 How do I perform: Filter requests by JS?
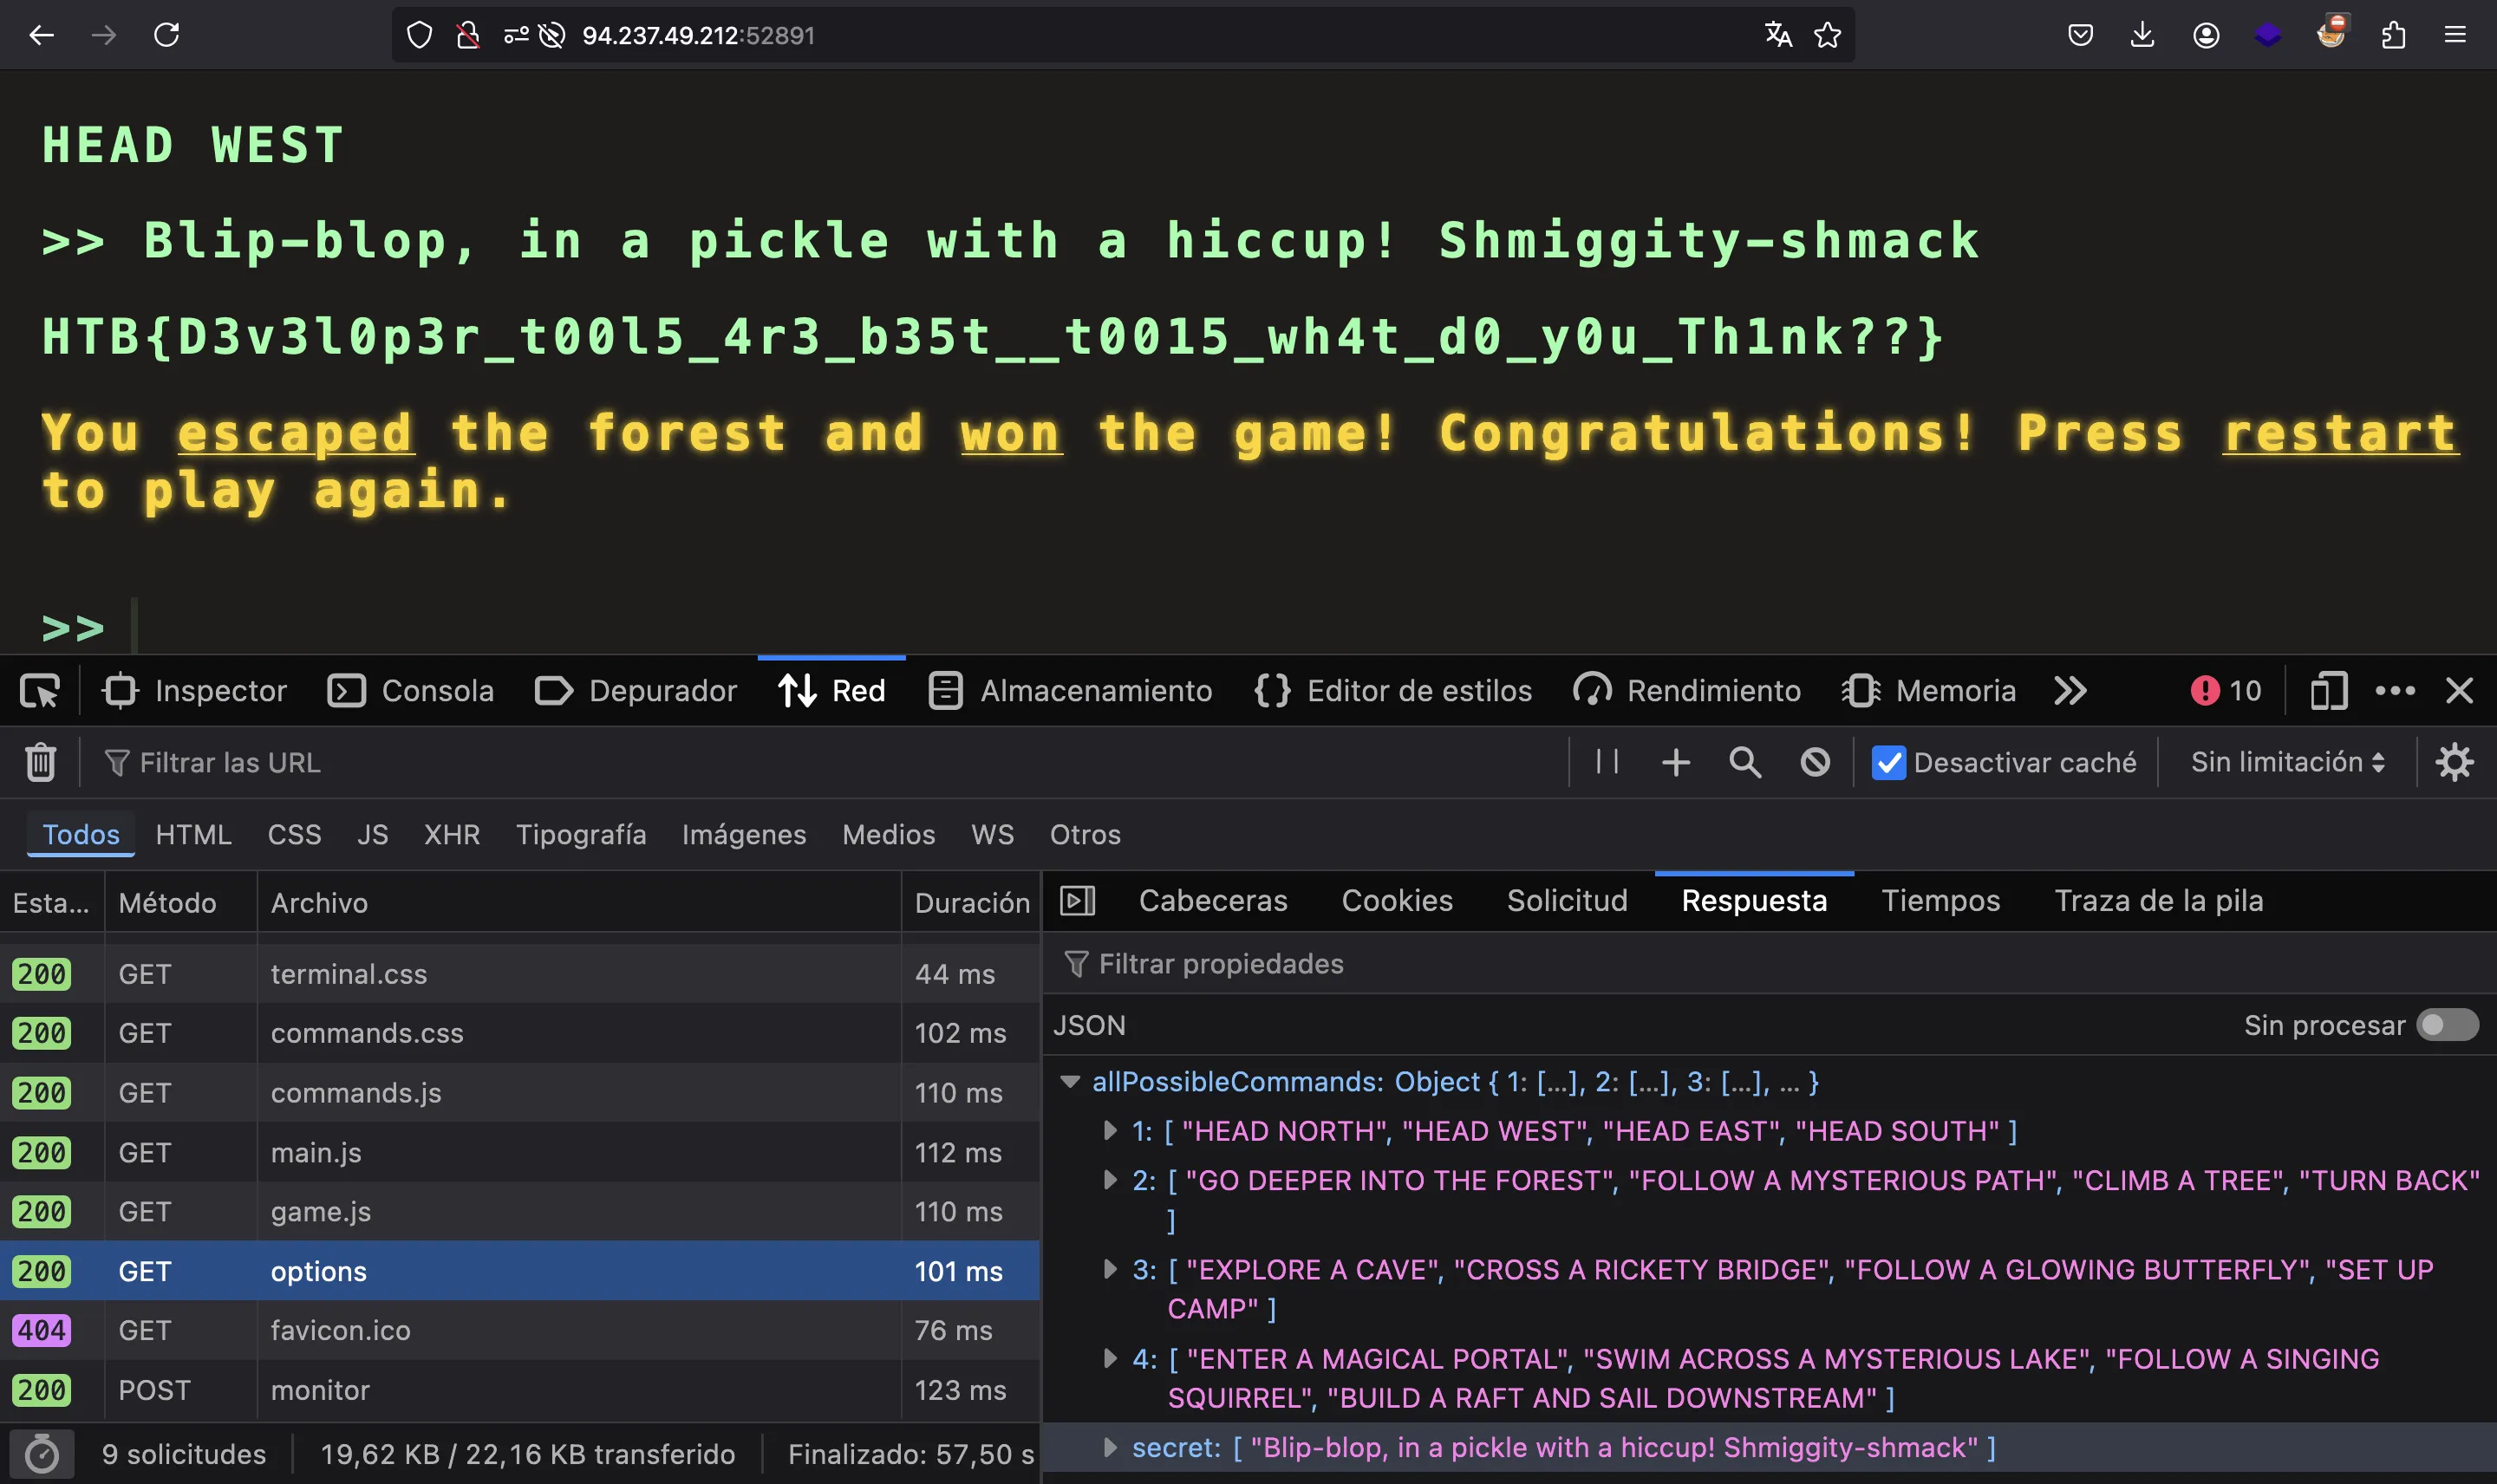pos(372,835)
